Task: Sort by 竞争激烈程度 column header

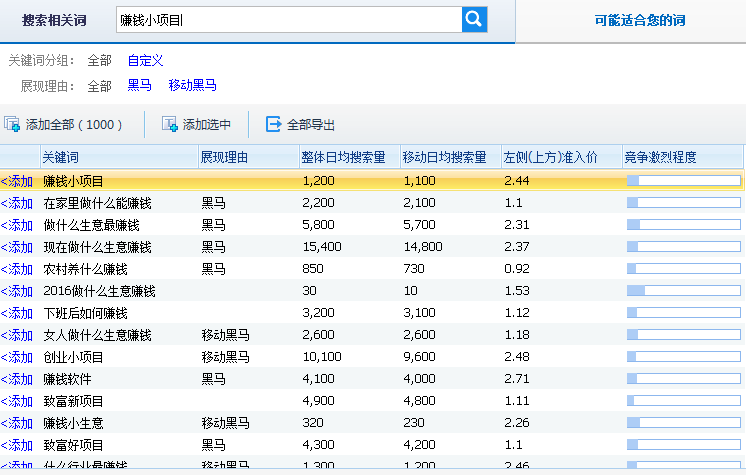Action: (x=660, y=157)
